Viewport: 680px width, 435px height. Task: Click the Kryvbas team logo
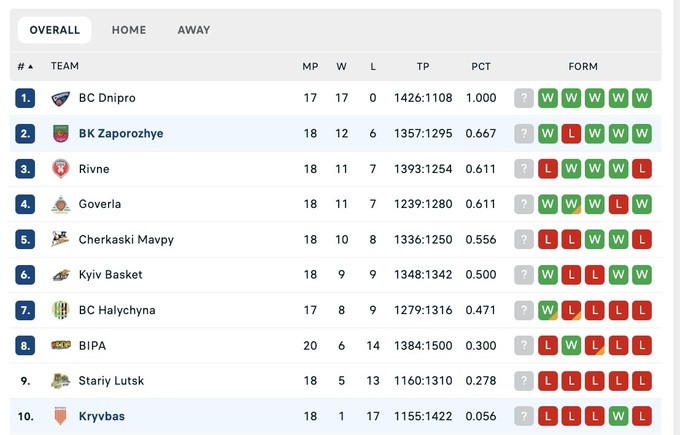pos(61,416)
